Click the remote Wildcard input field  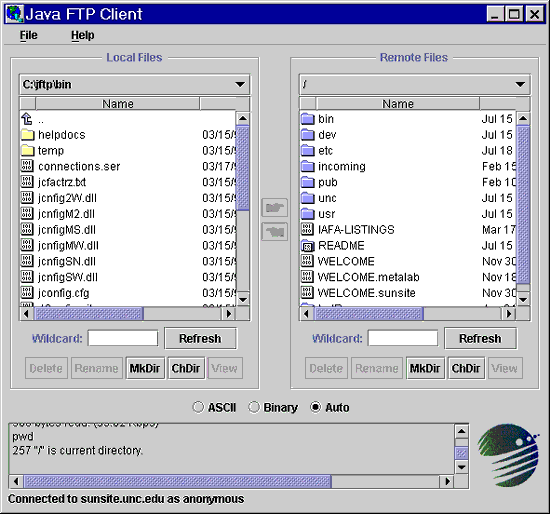pyautogui.click(x=403, y=339)
